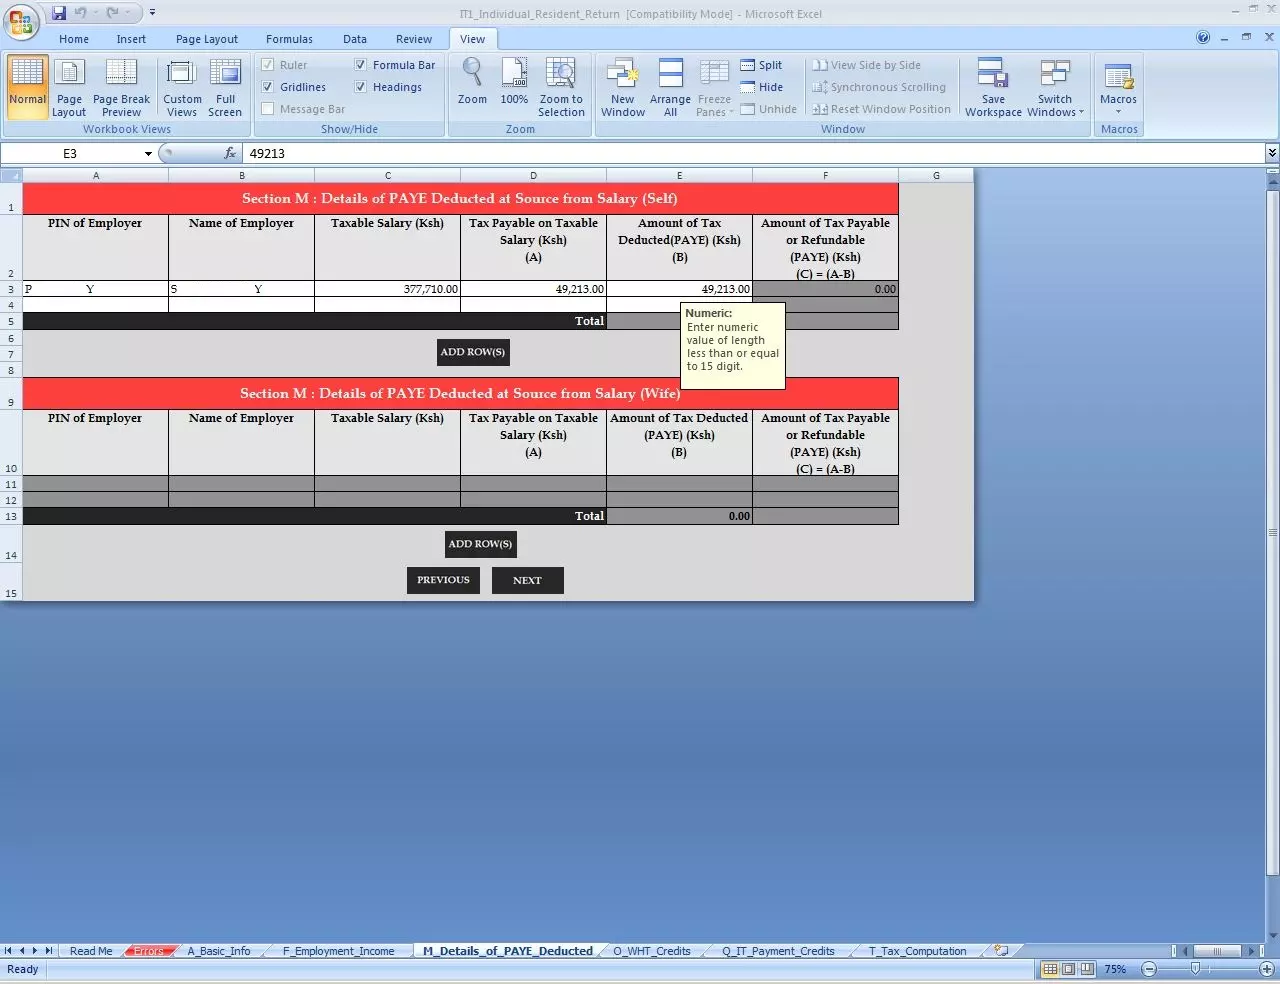Viewport: 1280px width, 984px height.
Task: Open the Office Button menu
Action: click(20, 21)
